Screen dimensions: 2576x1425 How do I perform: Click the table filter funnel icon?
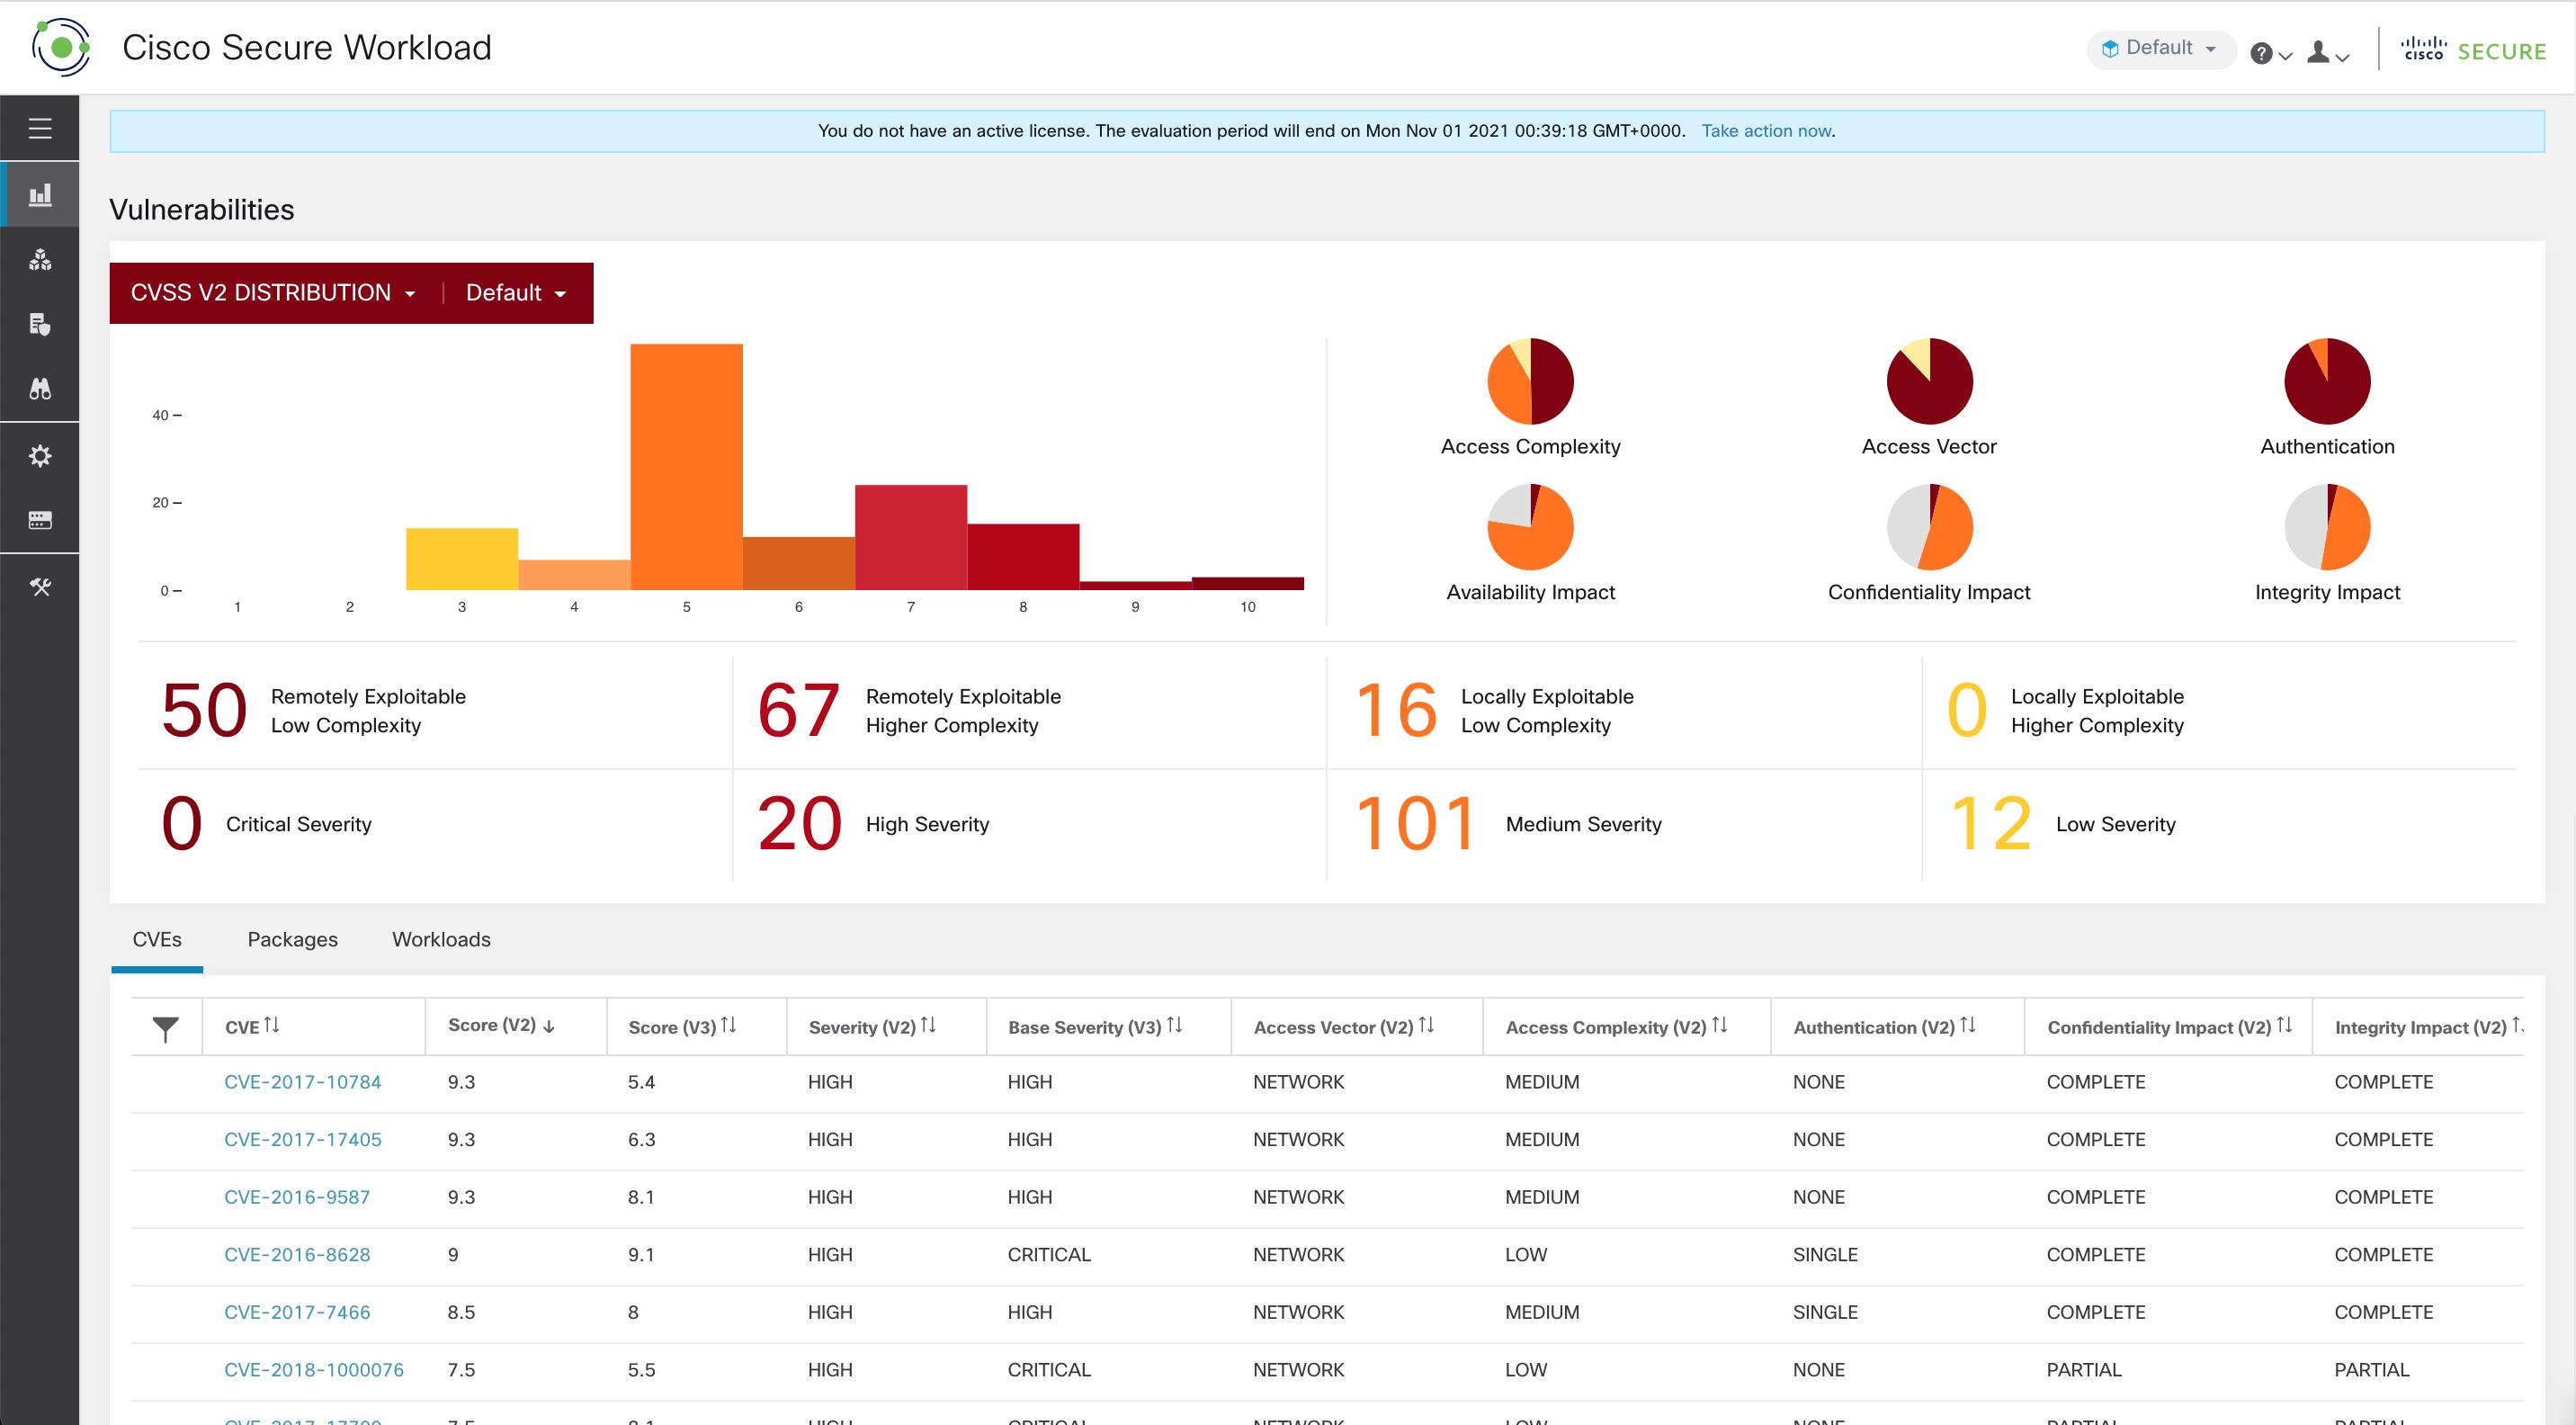pos(165,1028)
